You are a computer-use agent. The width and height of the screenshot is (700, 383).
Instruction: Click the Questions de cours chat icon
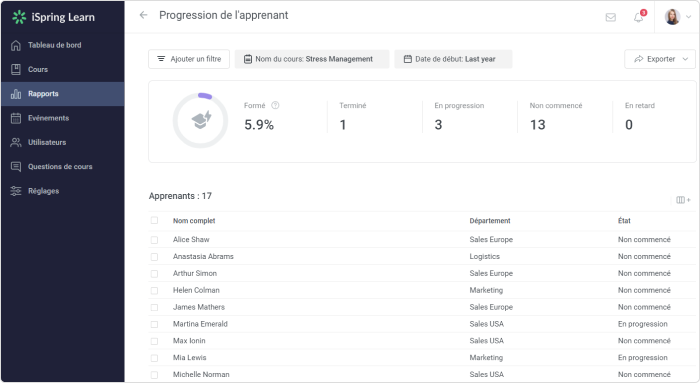point(16,167)
